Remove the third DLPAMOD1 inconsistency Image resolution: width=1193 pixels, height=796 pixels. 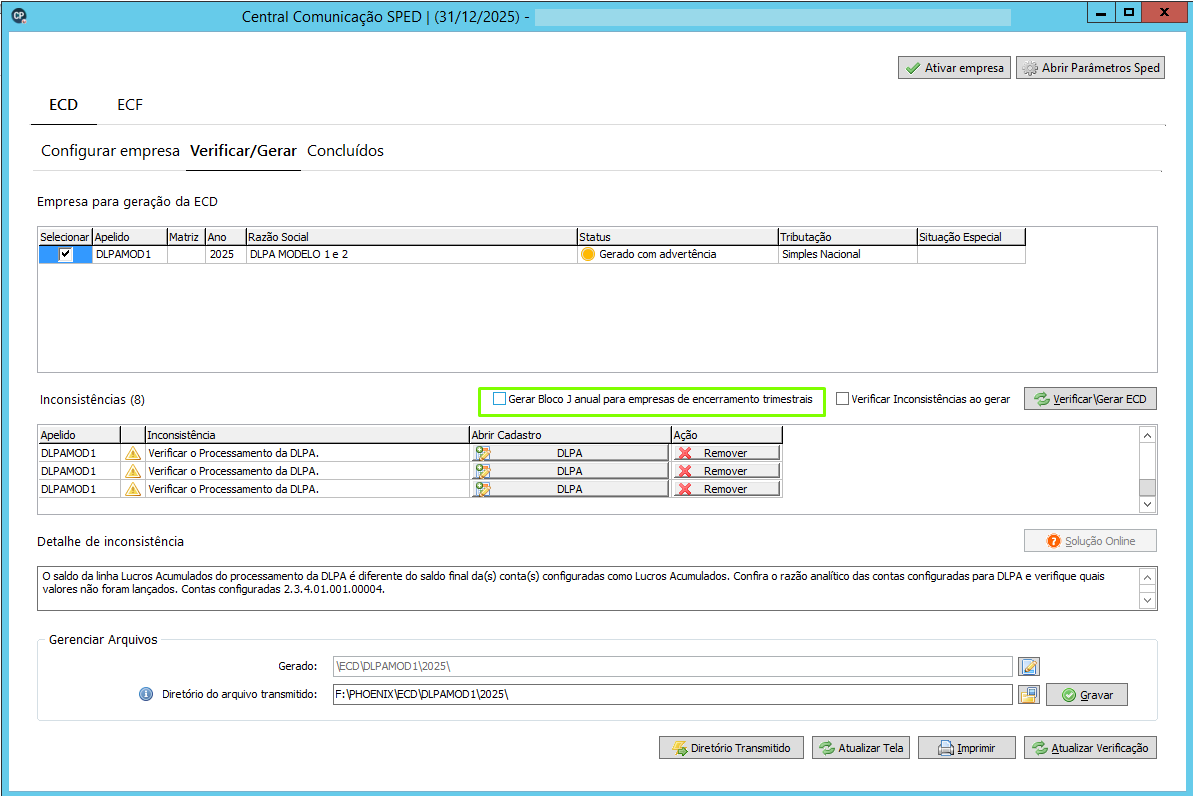click(x=727, y=489)
